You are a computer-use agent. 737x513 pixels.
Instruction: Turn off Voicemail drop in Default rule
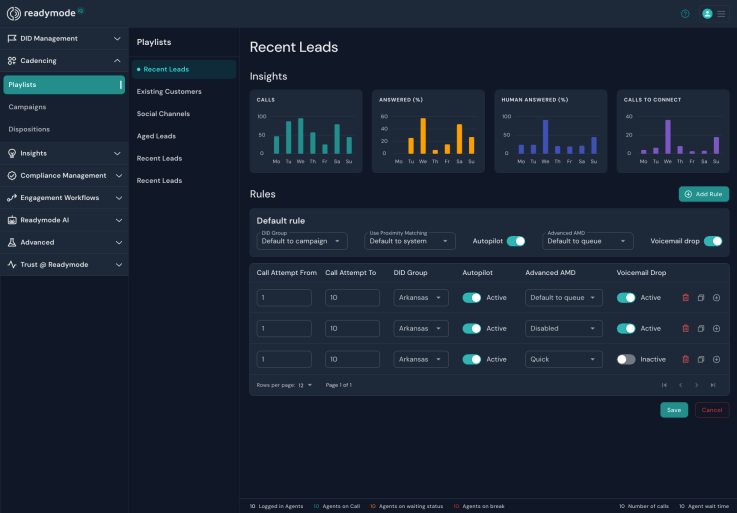(x=713, y=241)
